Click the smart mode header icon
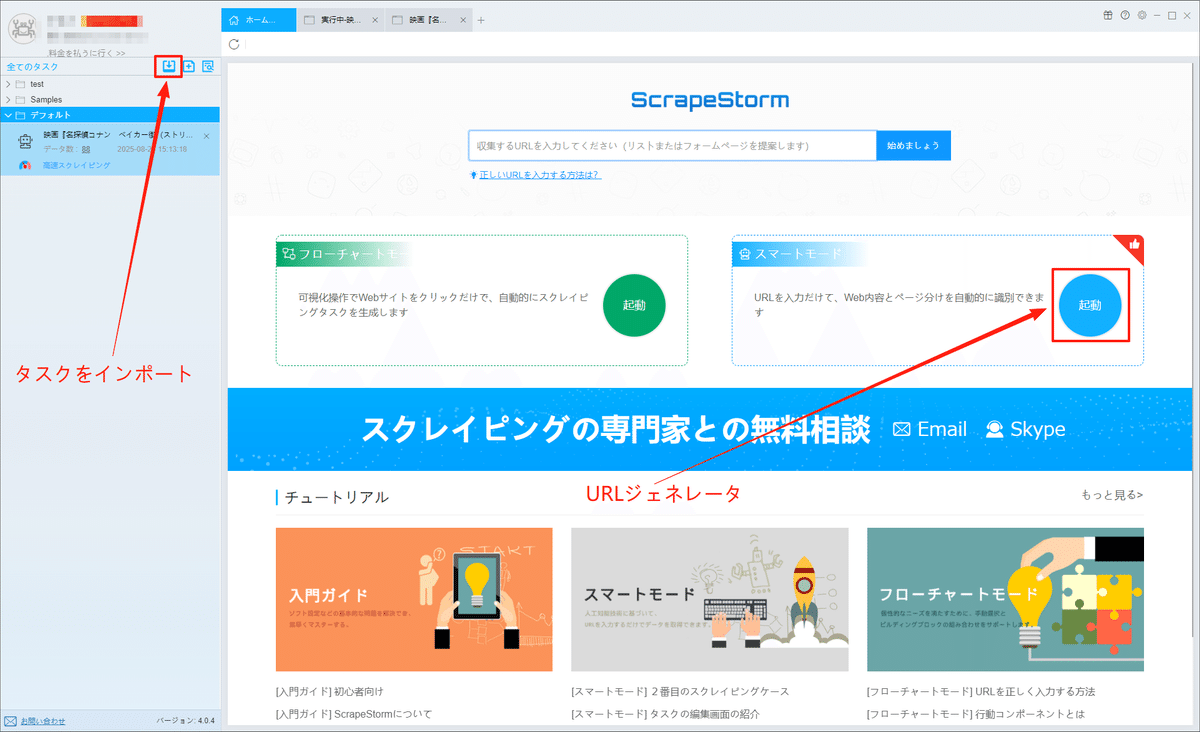The height and width of the screenshot is (732, 1200). 744,254
